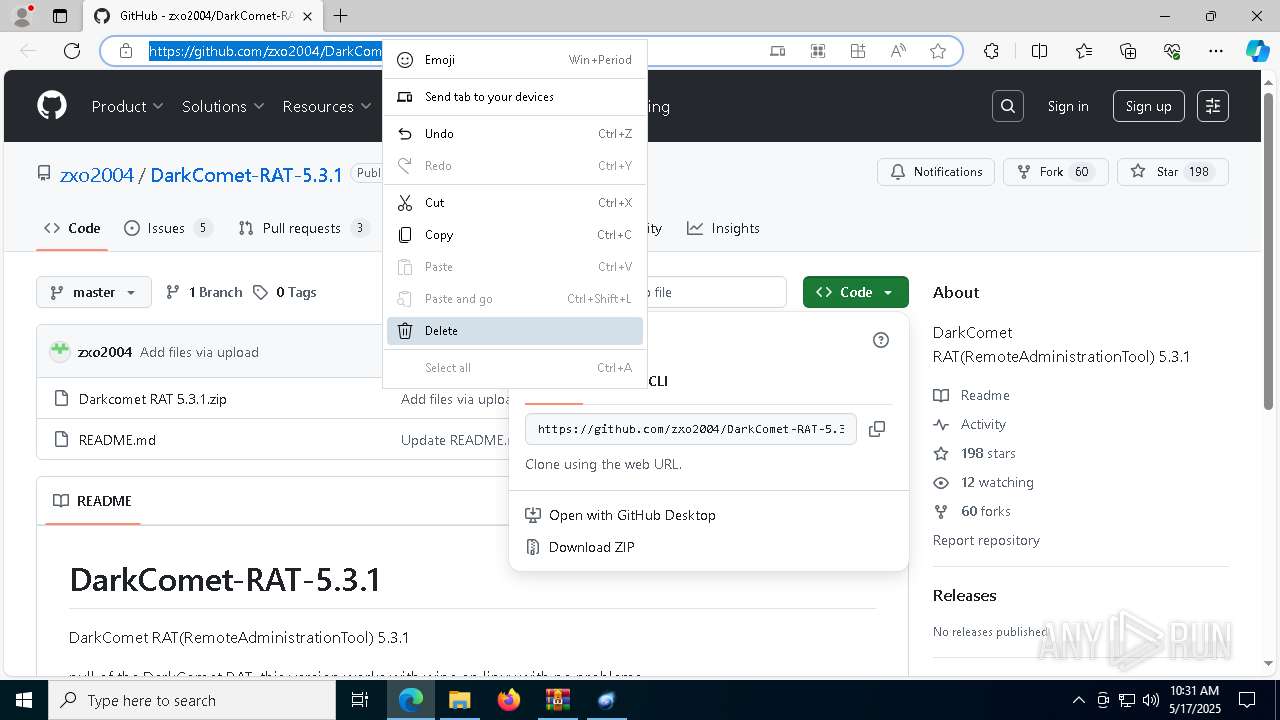Copy the clone URL to clipboard
The image size is (1280, 720).
[x=877, y=428]
